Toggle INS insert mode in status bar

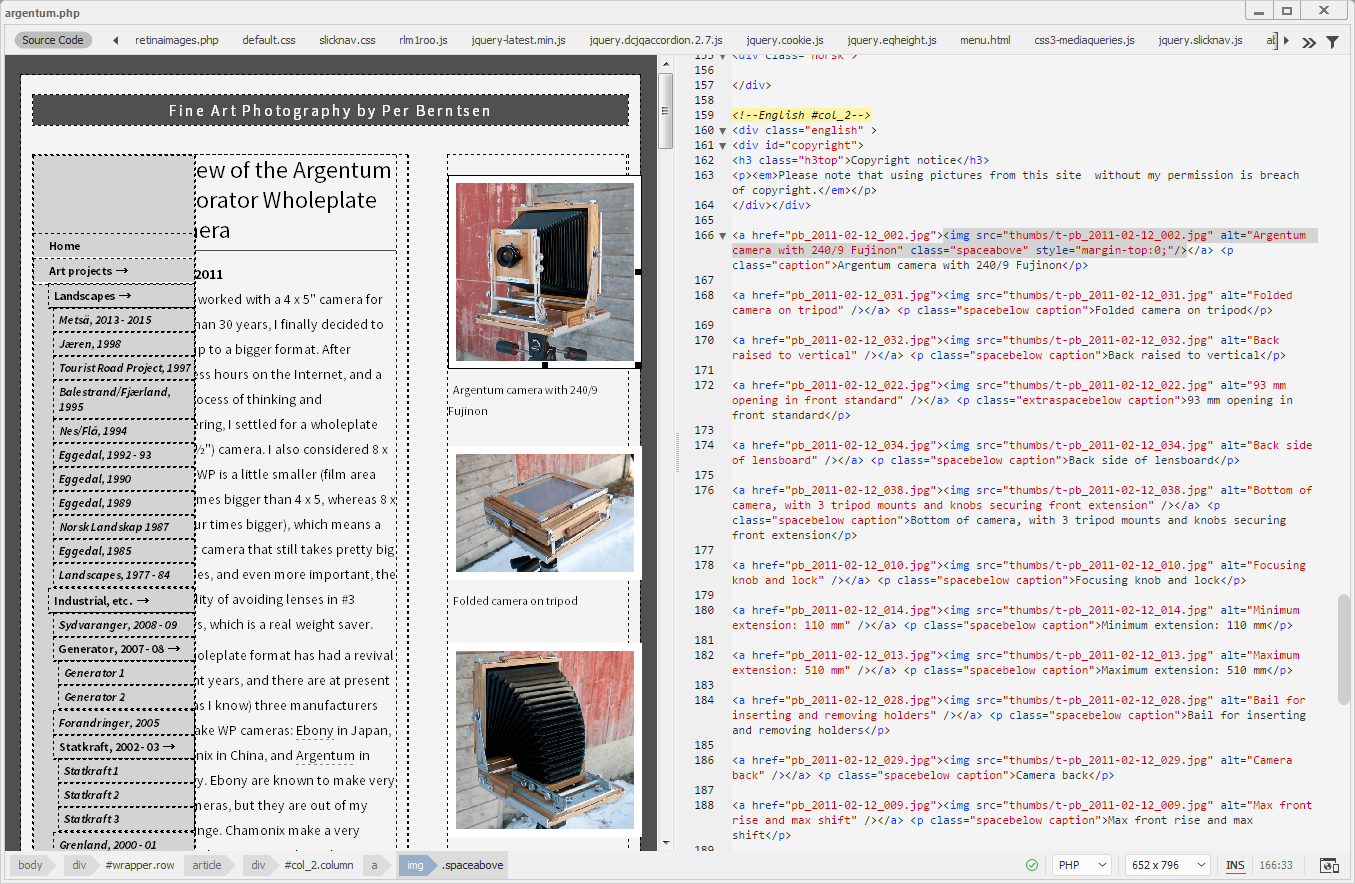coord(1236,865)
